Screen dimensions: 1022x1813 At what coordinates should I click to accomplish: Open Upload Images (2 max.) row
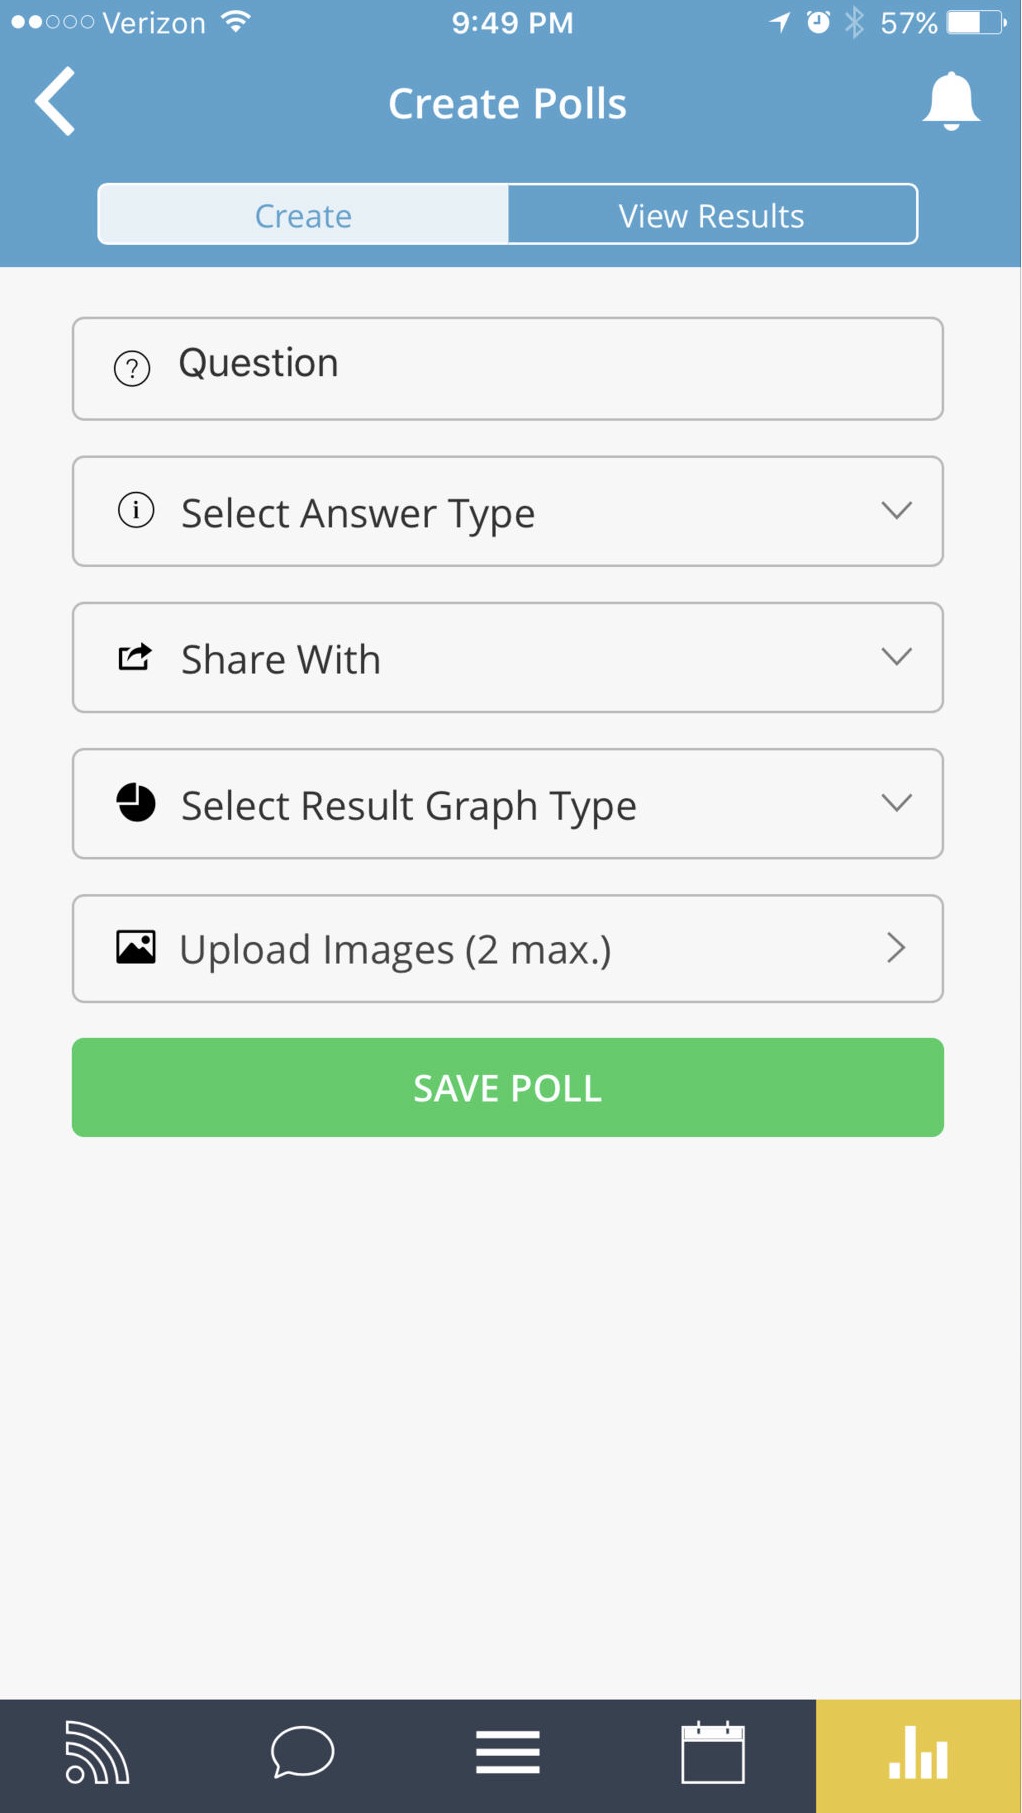tap(508, 949)
